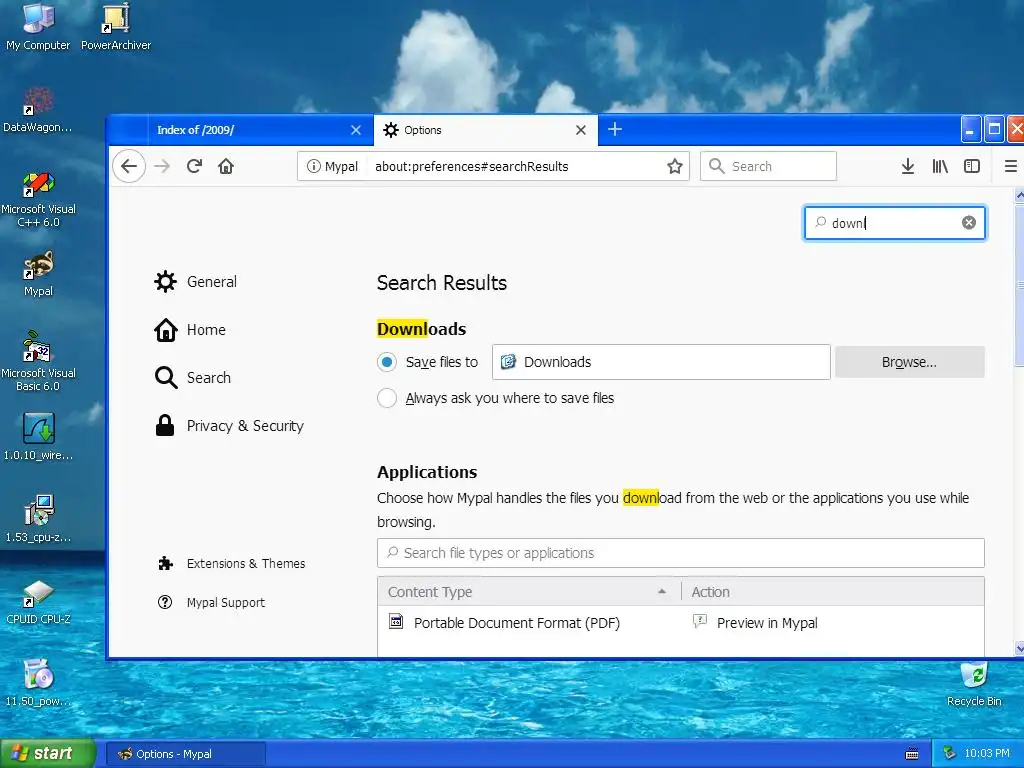The image size is (1024, 768).
Task: Focus the preferences search box containing 'down'
Action: [894, 223]
